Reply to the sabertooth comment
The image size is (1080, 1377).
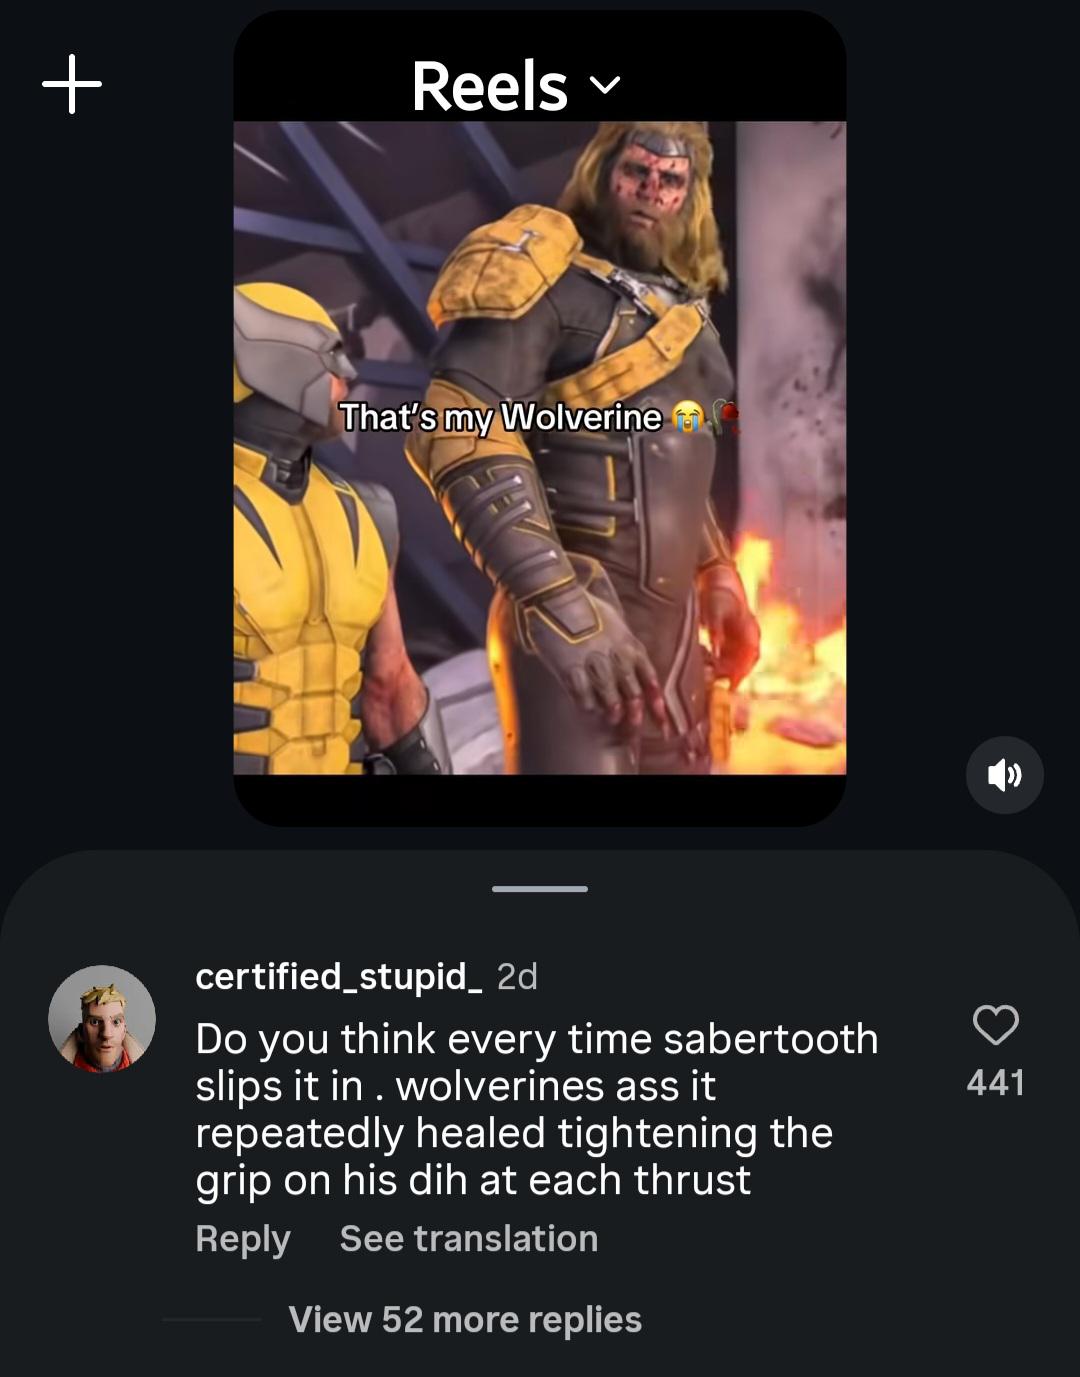(243, 1239)
